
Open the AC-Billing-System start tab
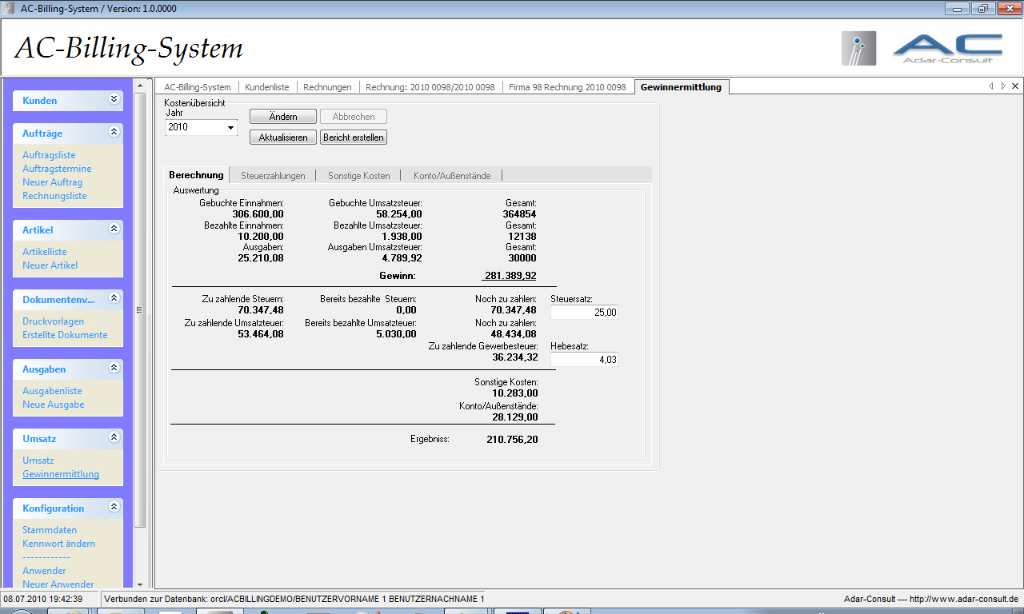197,87
